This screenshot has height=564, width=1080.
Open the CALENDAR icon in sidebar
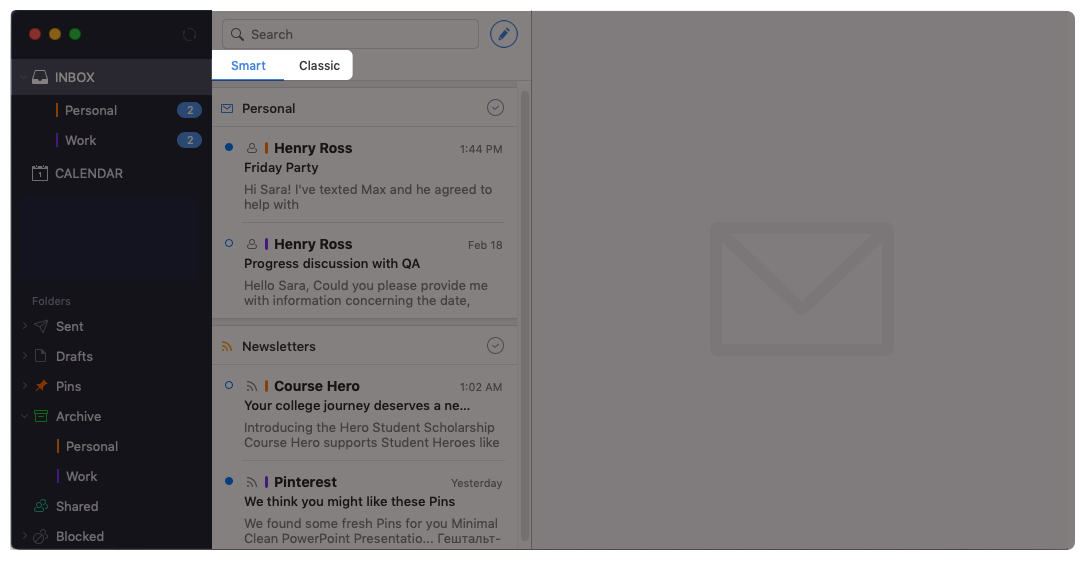click(40, 173)
